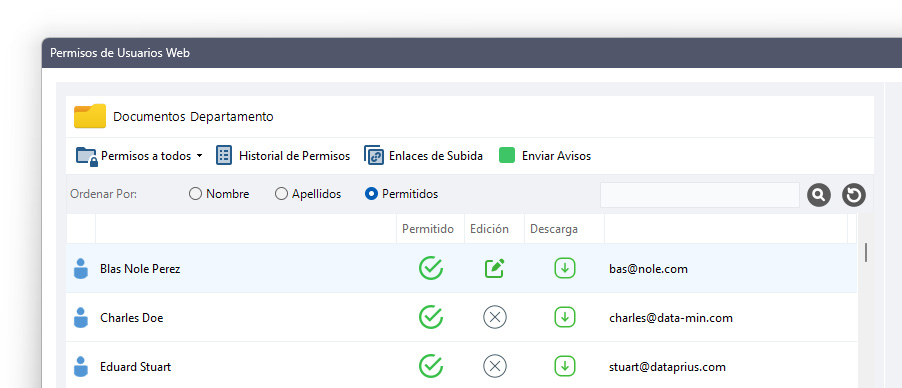Click the yellow Documentos Departamento folder icon
Image resolution: width=902 pixels, height=388 pixels.
(x=90, y=116)
